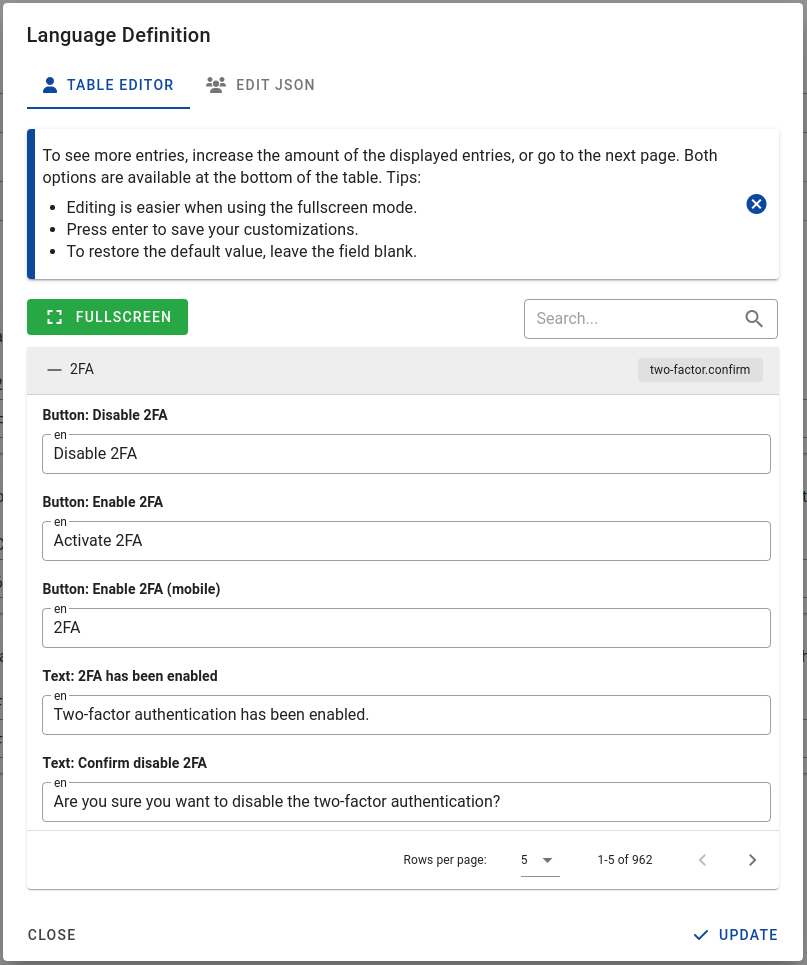The image size is (807, 965).
Task: Click the fullscreen brackets icon
Action: (55, 317)
